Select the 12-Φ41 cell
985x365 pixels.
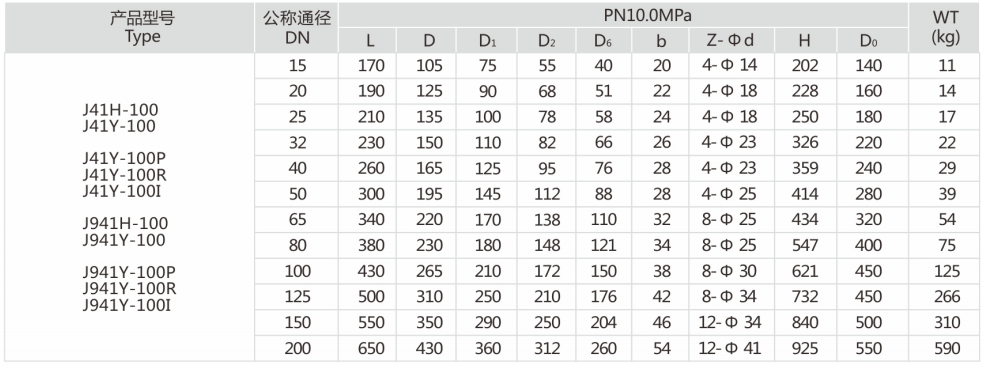tap(730, 348)
